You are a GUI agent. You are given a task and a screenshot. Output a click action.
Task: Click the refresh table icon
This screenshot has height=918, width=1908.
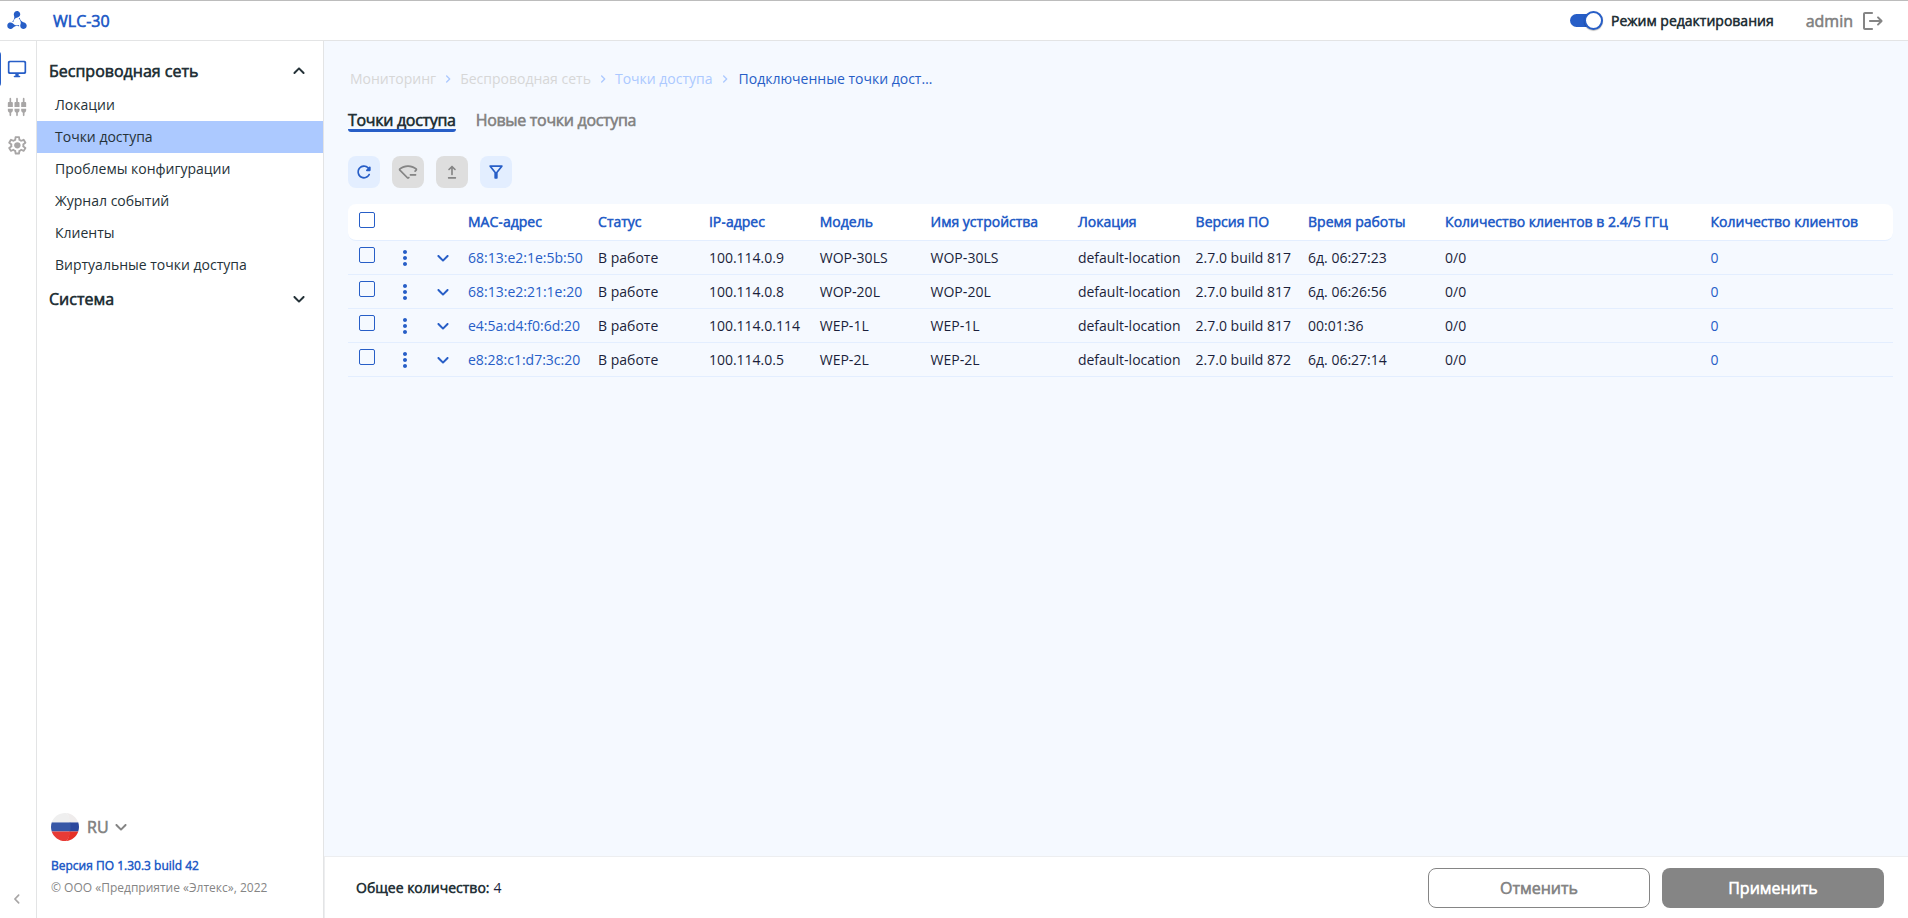364,172
